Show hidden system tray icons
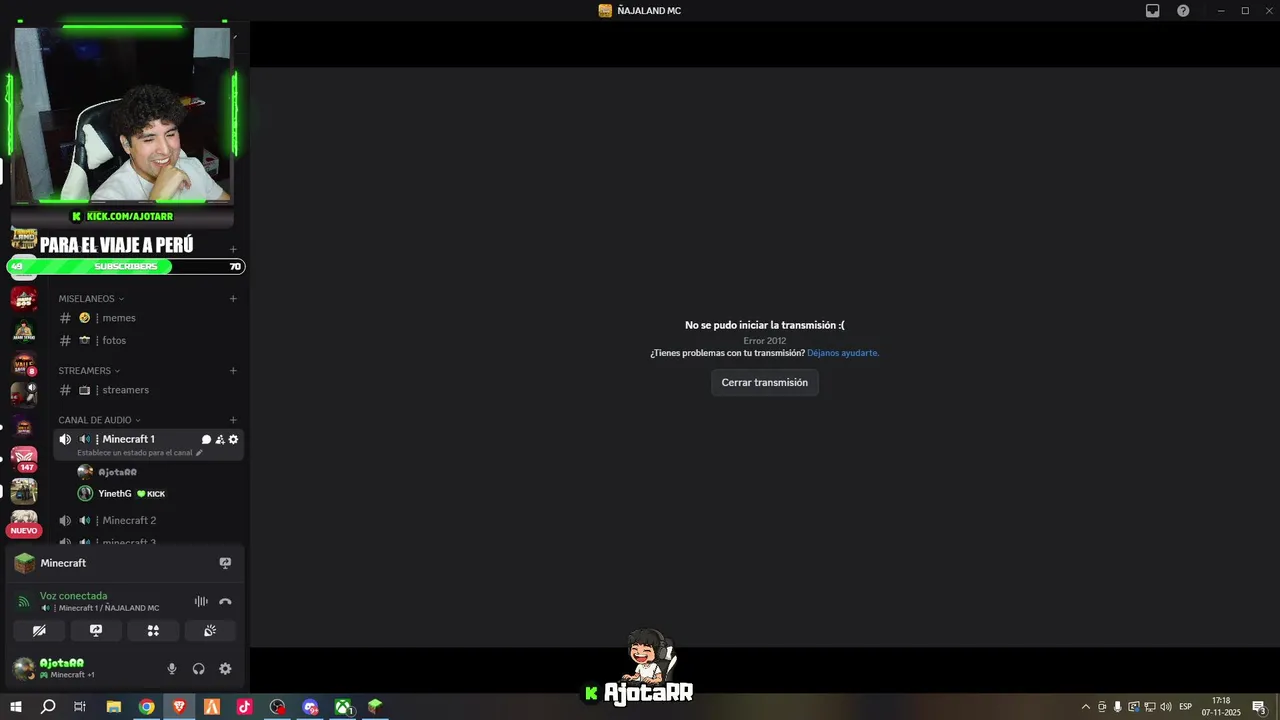The height and width of the screenshot is (720, 1280). pyautogui.click(x=1086, y=707)
